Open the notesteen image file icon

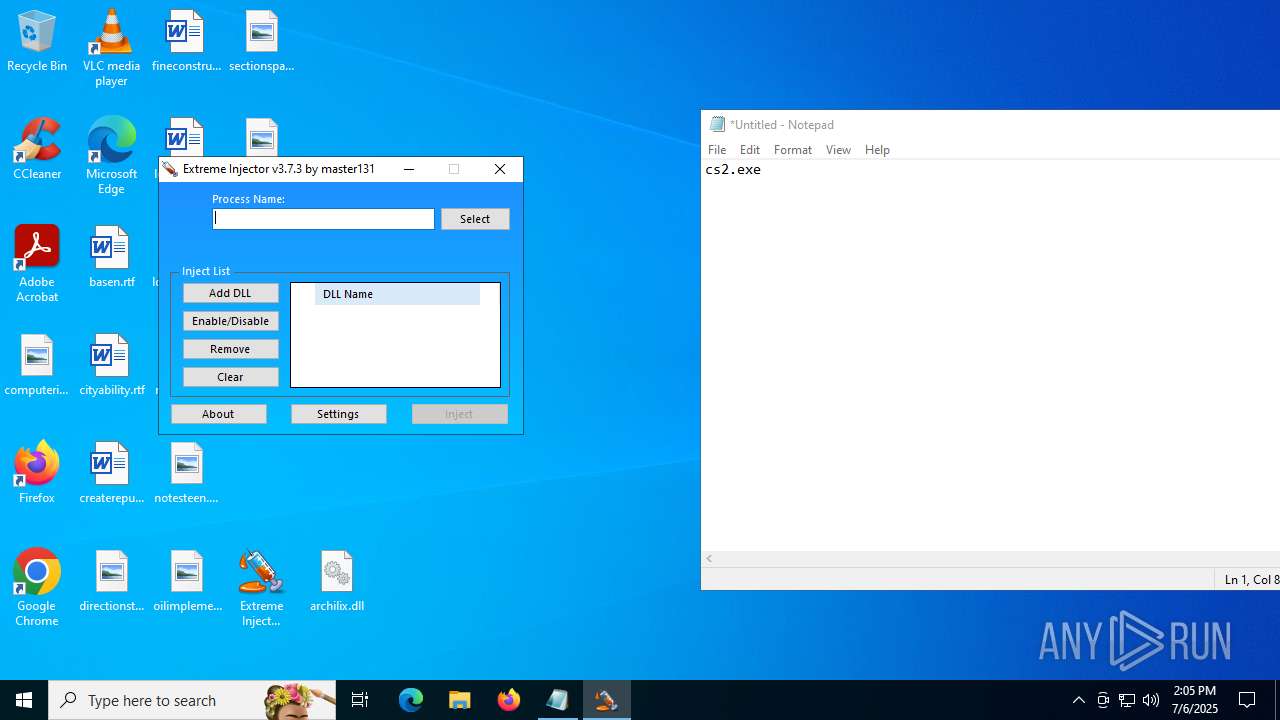[x=186, y=473]
